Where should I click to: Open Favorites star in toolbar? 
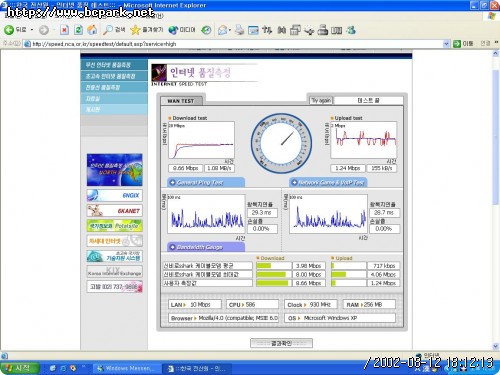pyautogui.click(x=135, y=30)
